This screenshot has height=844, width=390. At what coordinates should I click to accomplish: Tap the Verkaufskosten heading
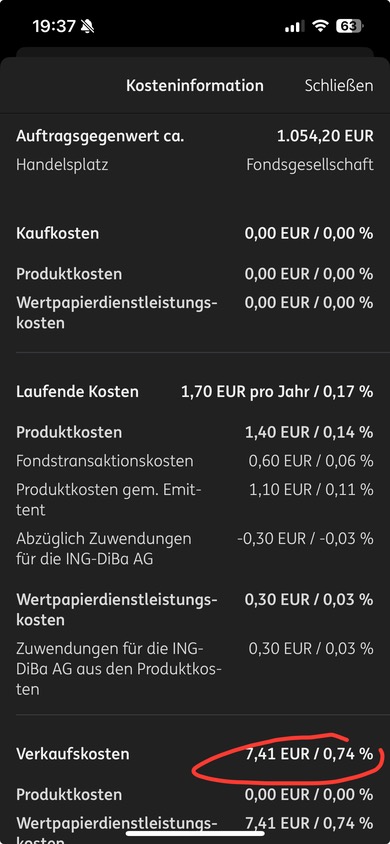coord(73,754)
